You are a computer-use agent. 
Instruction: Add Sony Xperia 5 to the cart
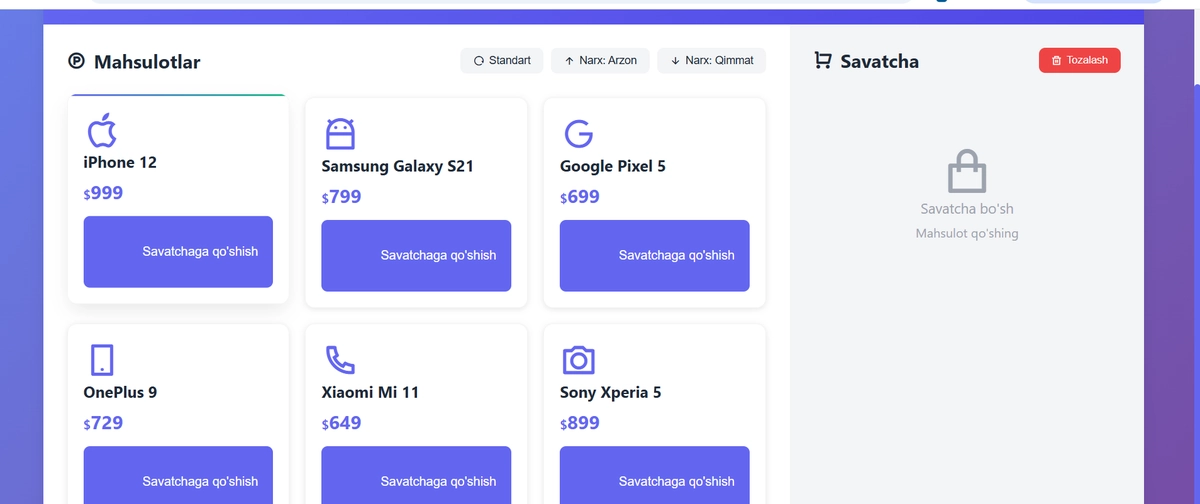(x=654, y=475)
